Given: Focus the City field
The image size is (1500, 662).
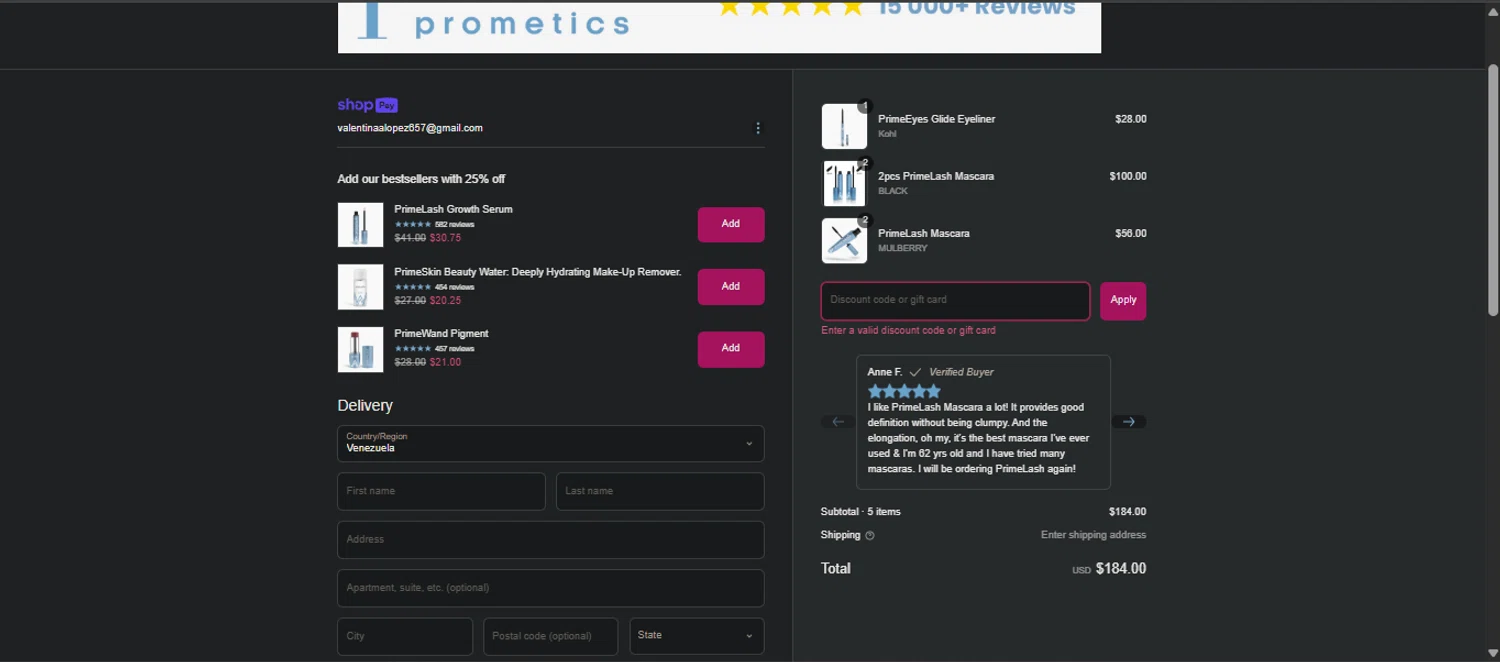Looking at the screenshot, I should pyautogui.click(x=405, y=636).
